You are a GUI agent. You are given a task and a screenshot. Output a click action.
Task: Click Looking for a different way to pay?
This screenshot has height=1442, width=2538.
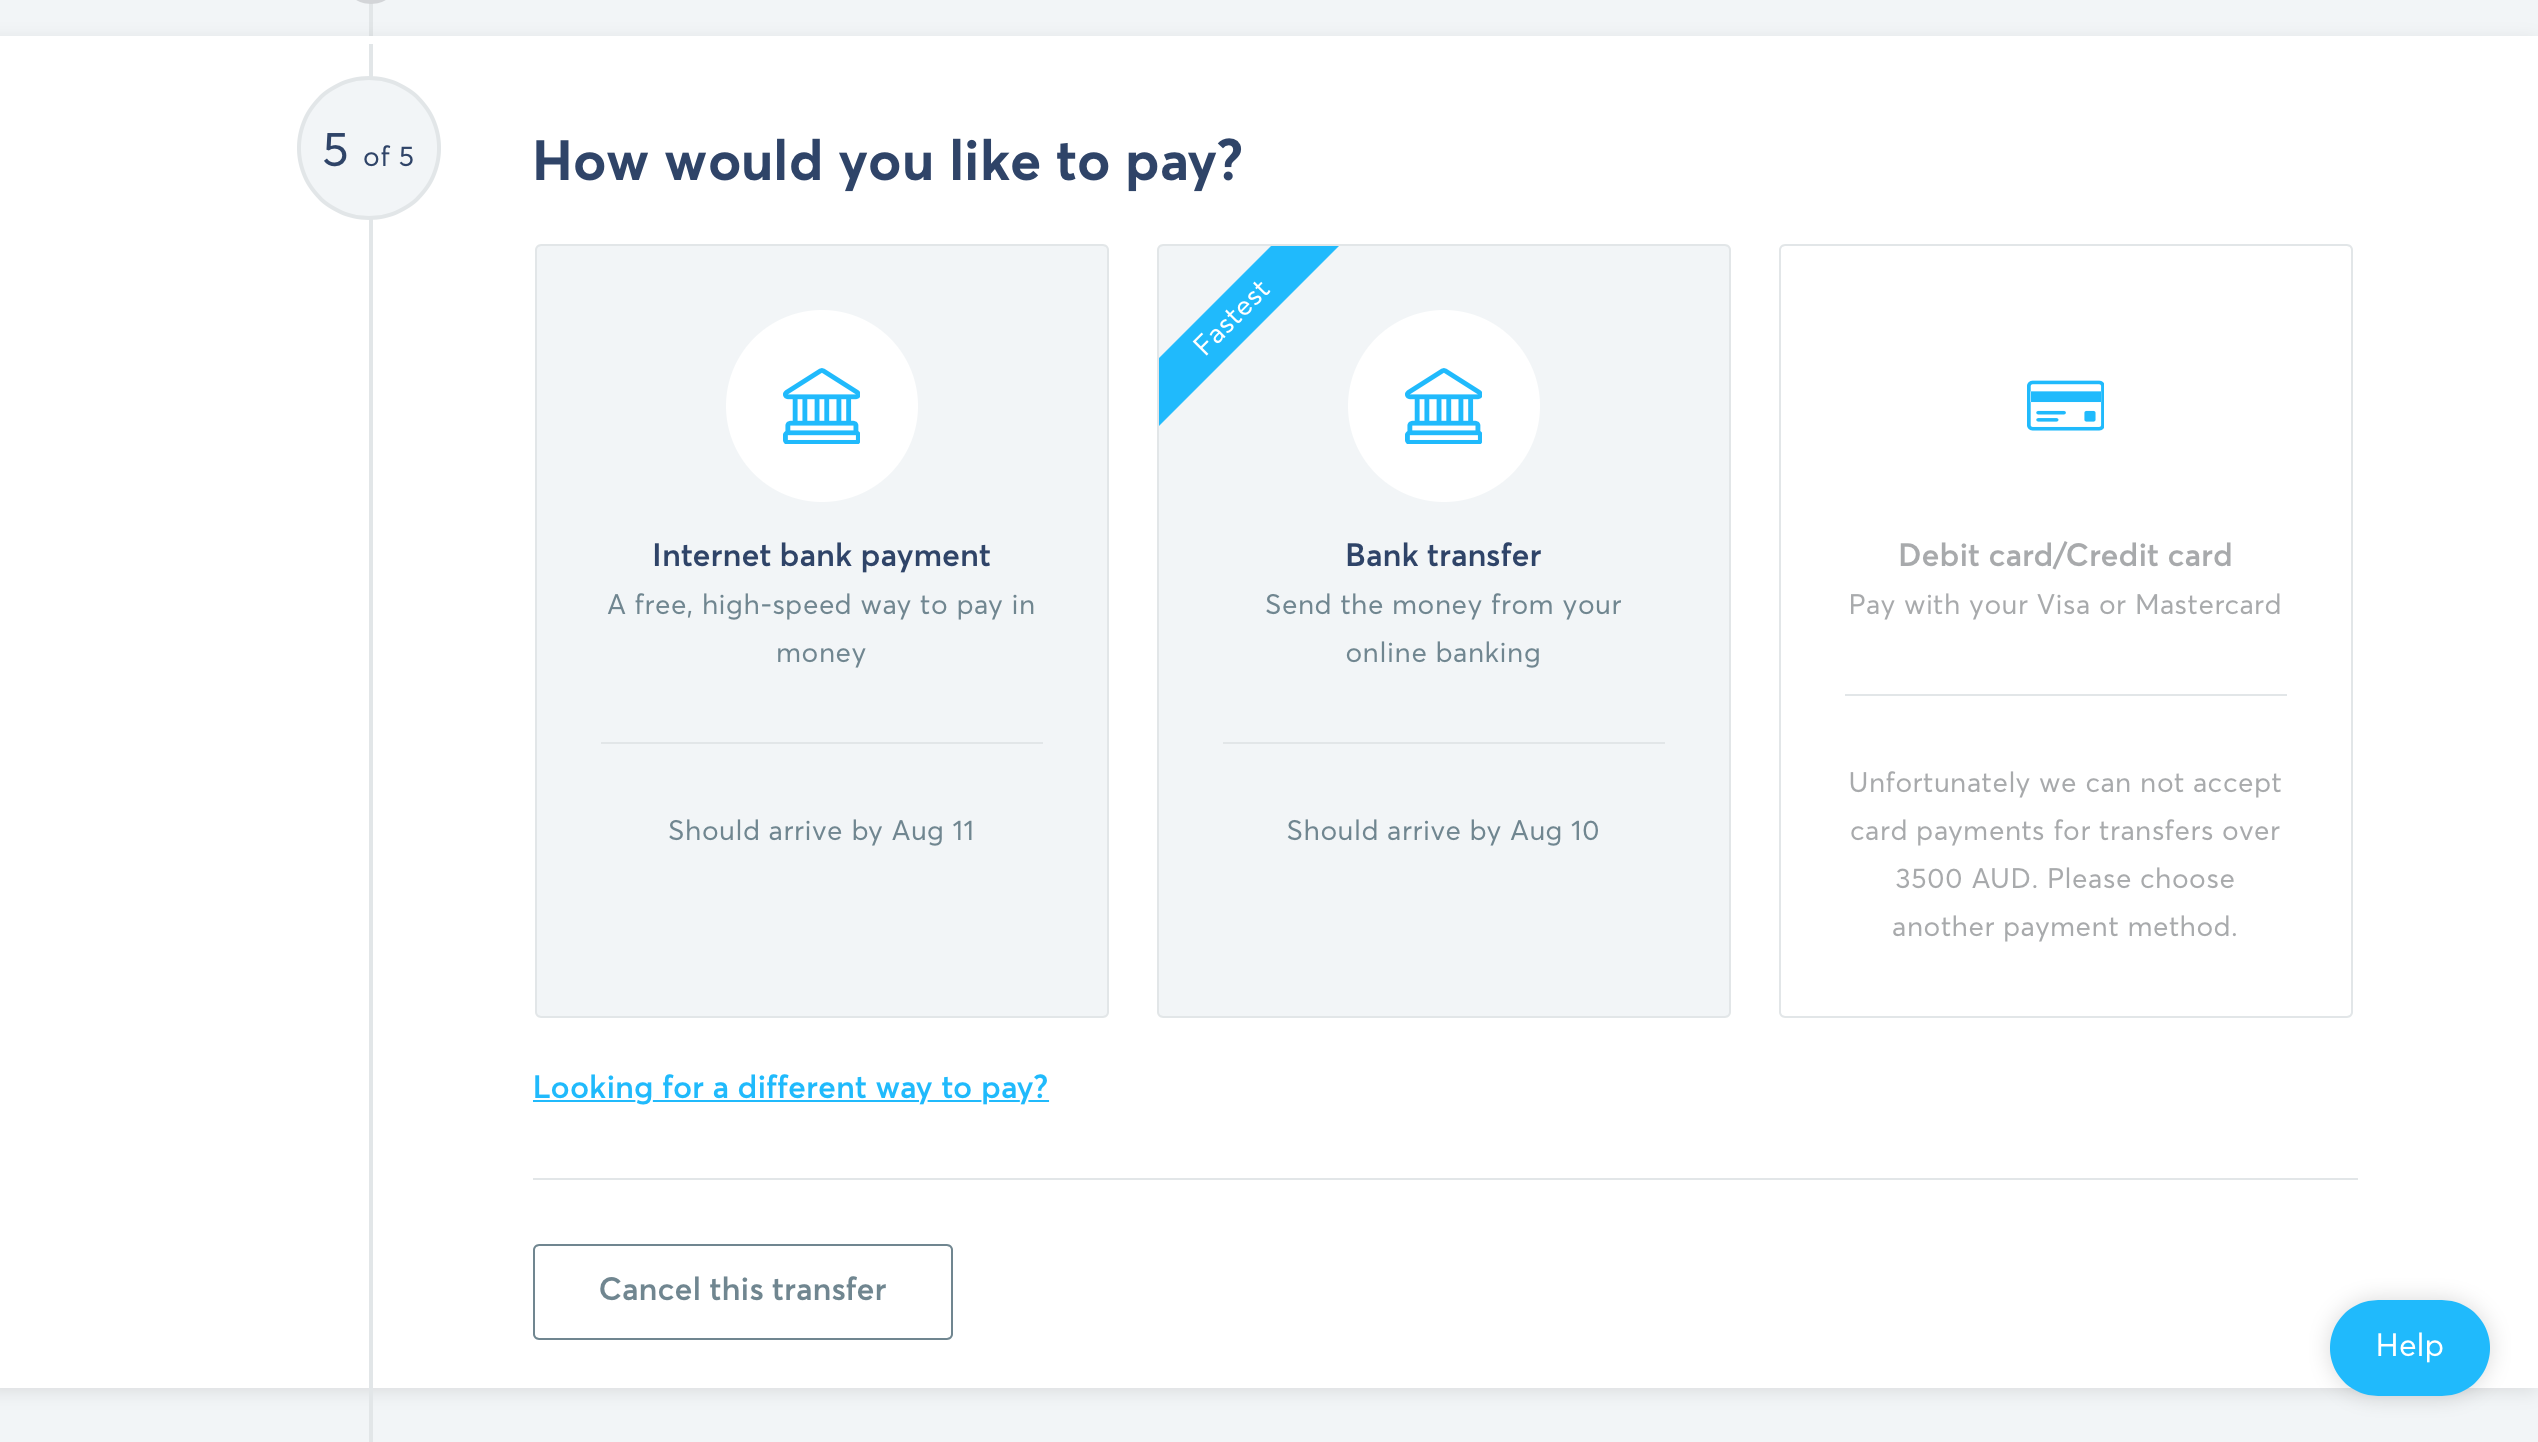(790, 1088)
